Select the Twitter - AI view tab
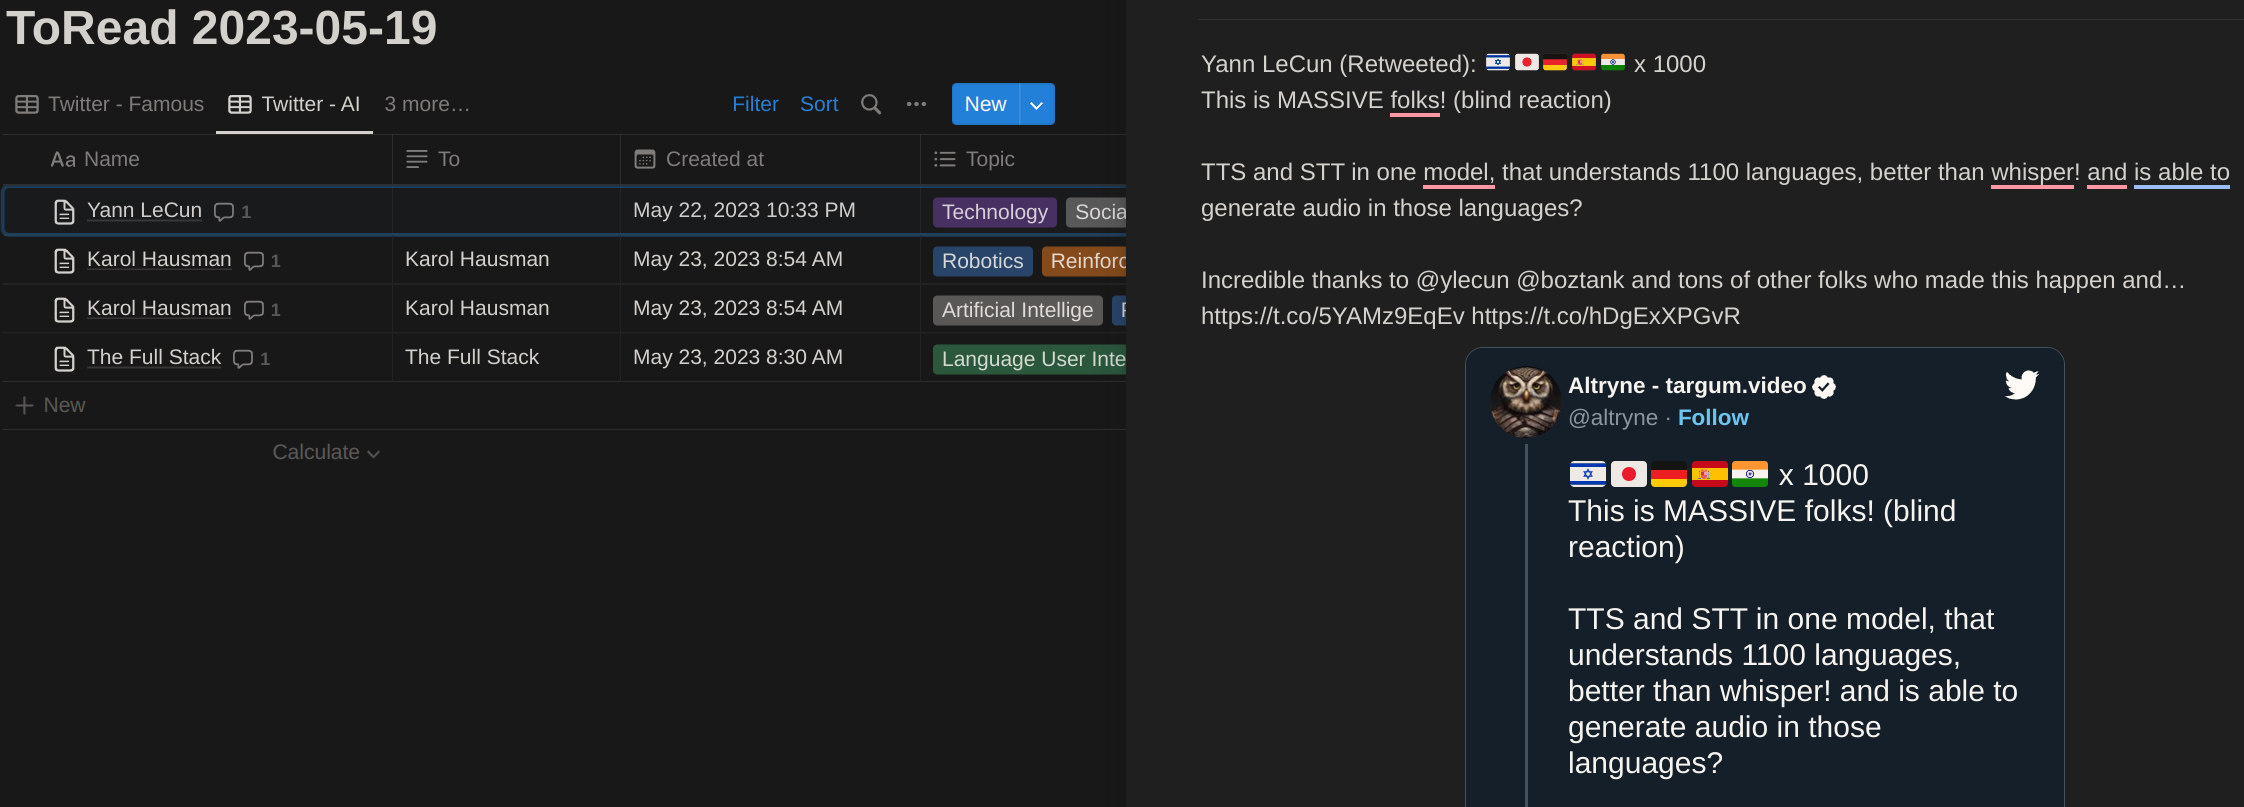The height and width of the screenshot is (807, 2244). point(294,104)
